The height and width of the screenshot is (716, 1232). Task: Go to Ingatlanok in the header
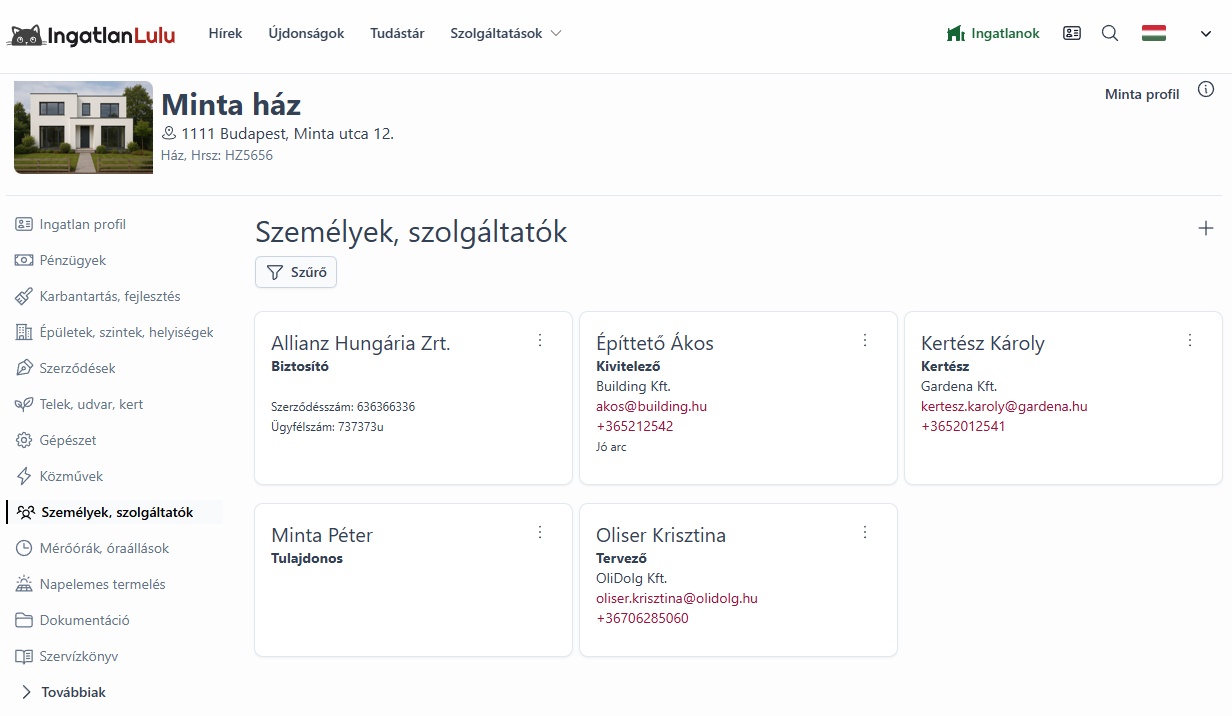993,33
